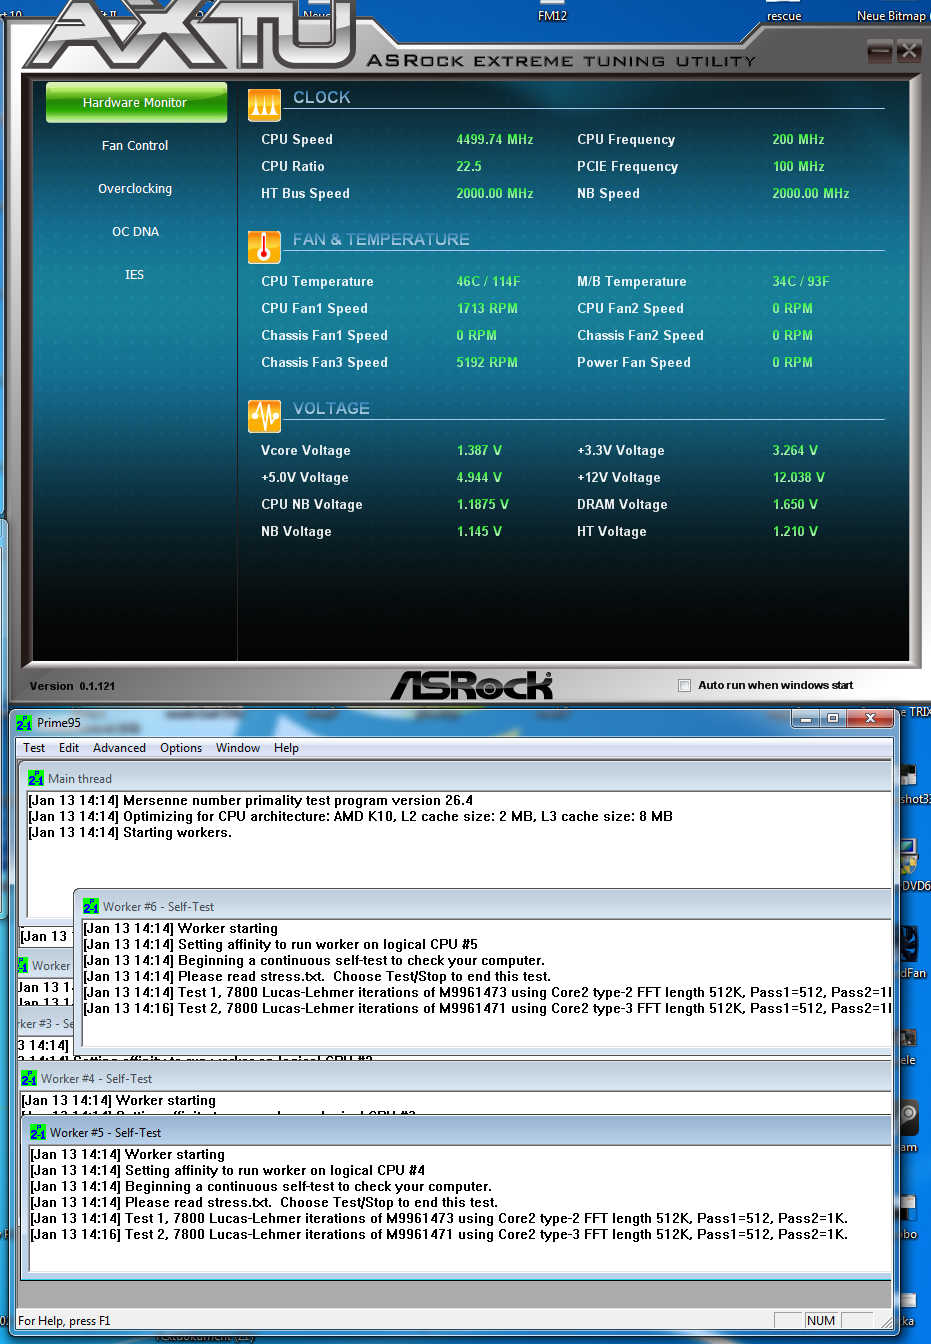The width and height of the screenshot is (931, 1344).
Task: Open the Window menu in Prime95
Action: coord(238,747)
